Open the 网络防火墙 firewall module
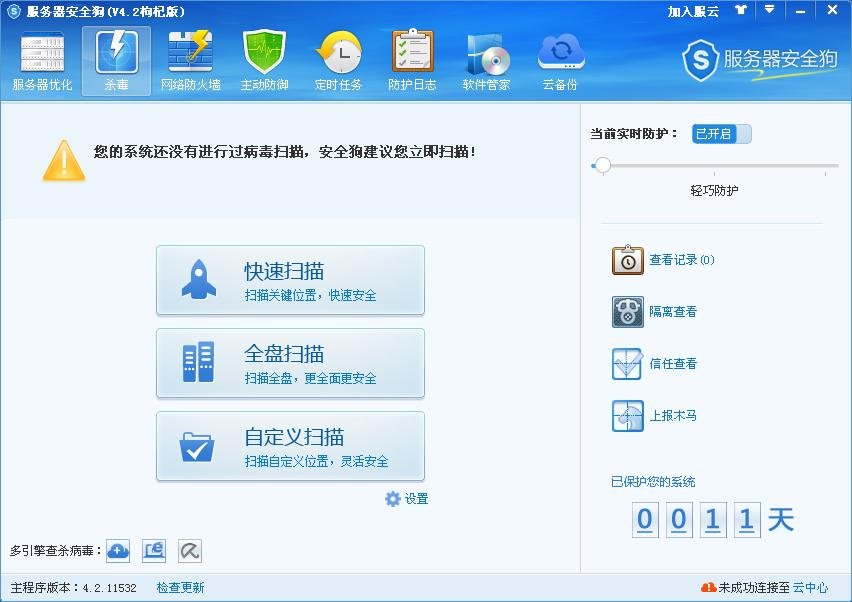This screenshot has height=602, width=852. [190, 61]
